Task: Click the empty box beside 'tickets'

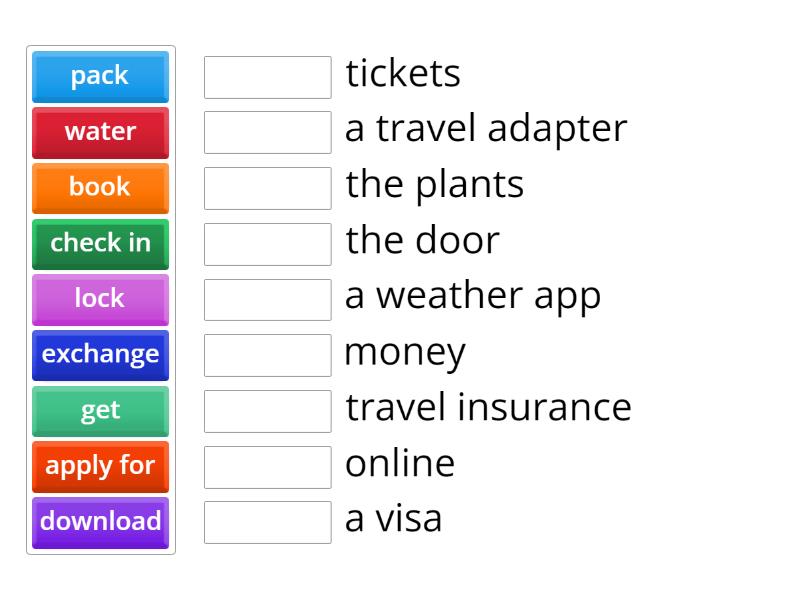Action: pyautogui.click(x=267, y=77)
